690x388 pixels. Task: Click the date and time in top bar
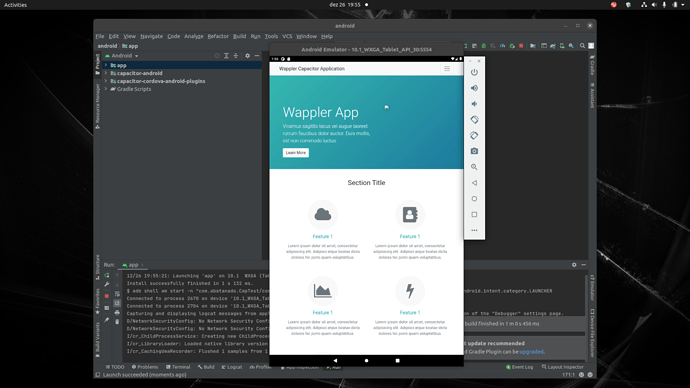pyautogui.click(x=345, y=5)
